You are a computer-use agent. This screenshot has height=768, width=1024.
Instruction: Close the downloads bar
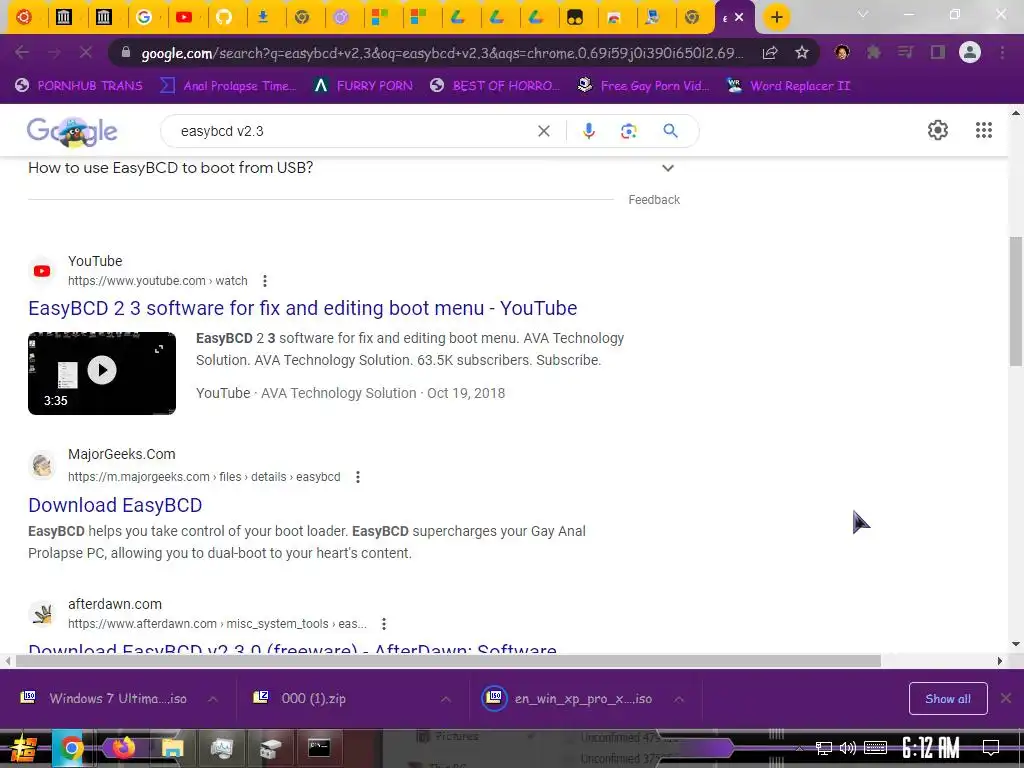[x=1006, y=699]
